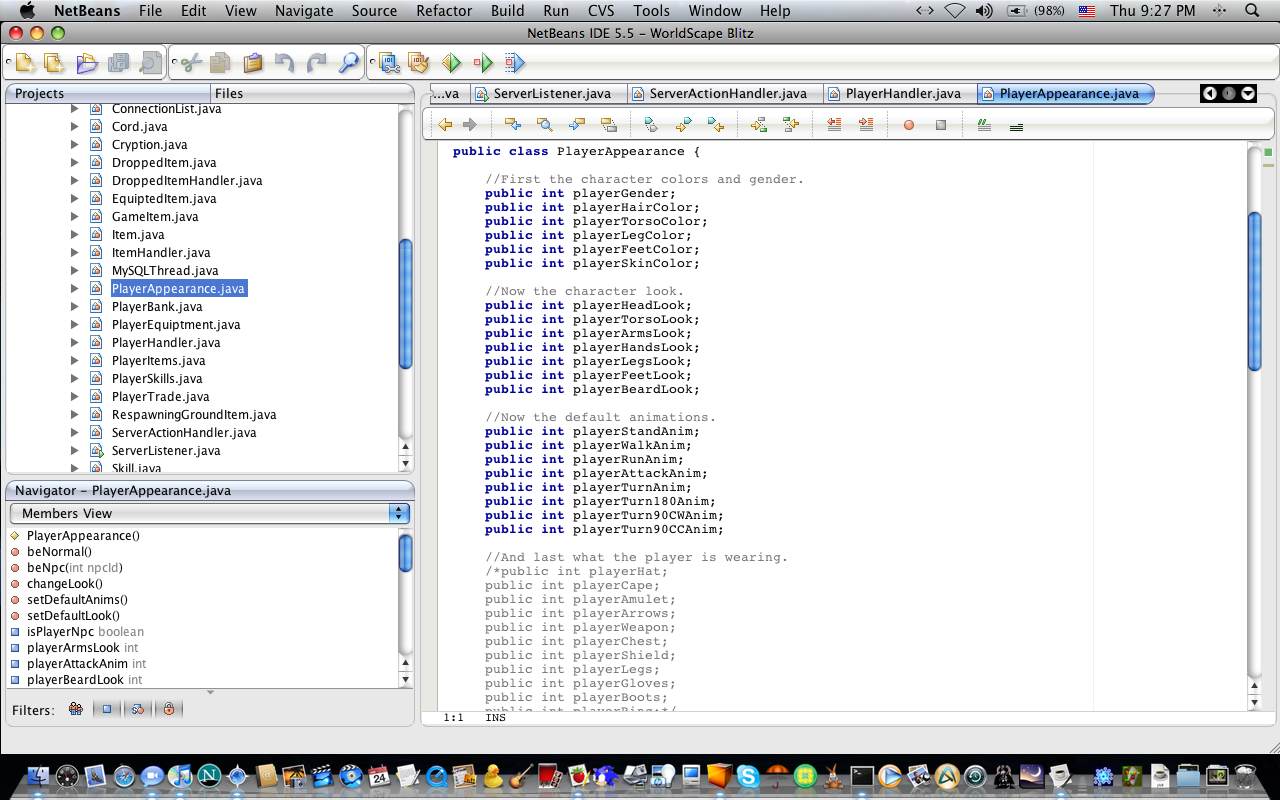The width and height of the screenshot is (1280, 800).
Task: Select beNpc(int npcId) in Navigator
Action: [x=75, y=567]
